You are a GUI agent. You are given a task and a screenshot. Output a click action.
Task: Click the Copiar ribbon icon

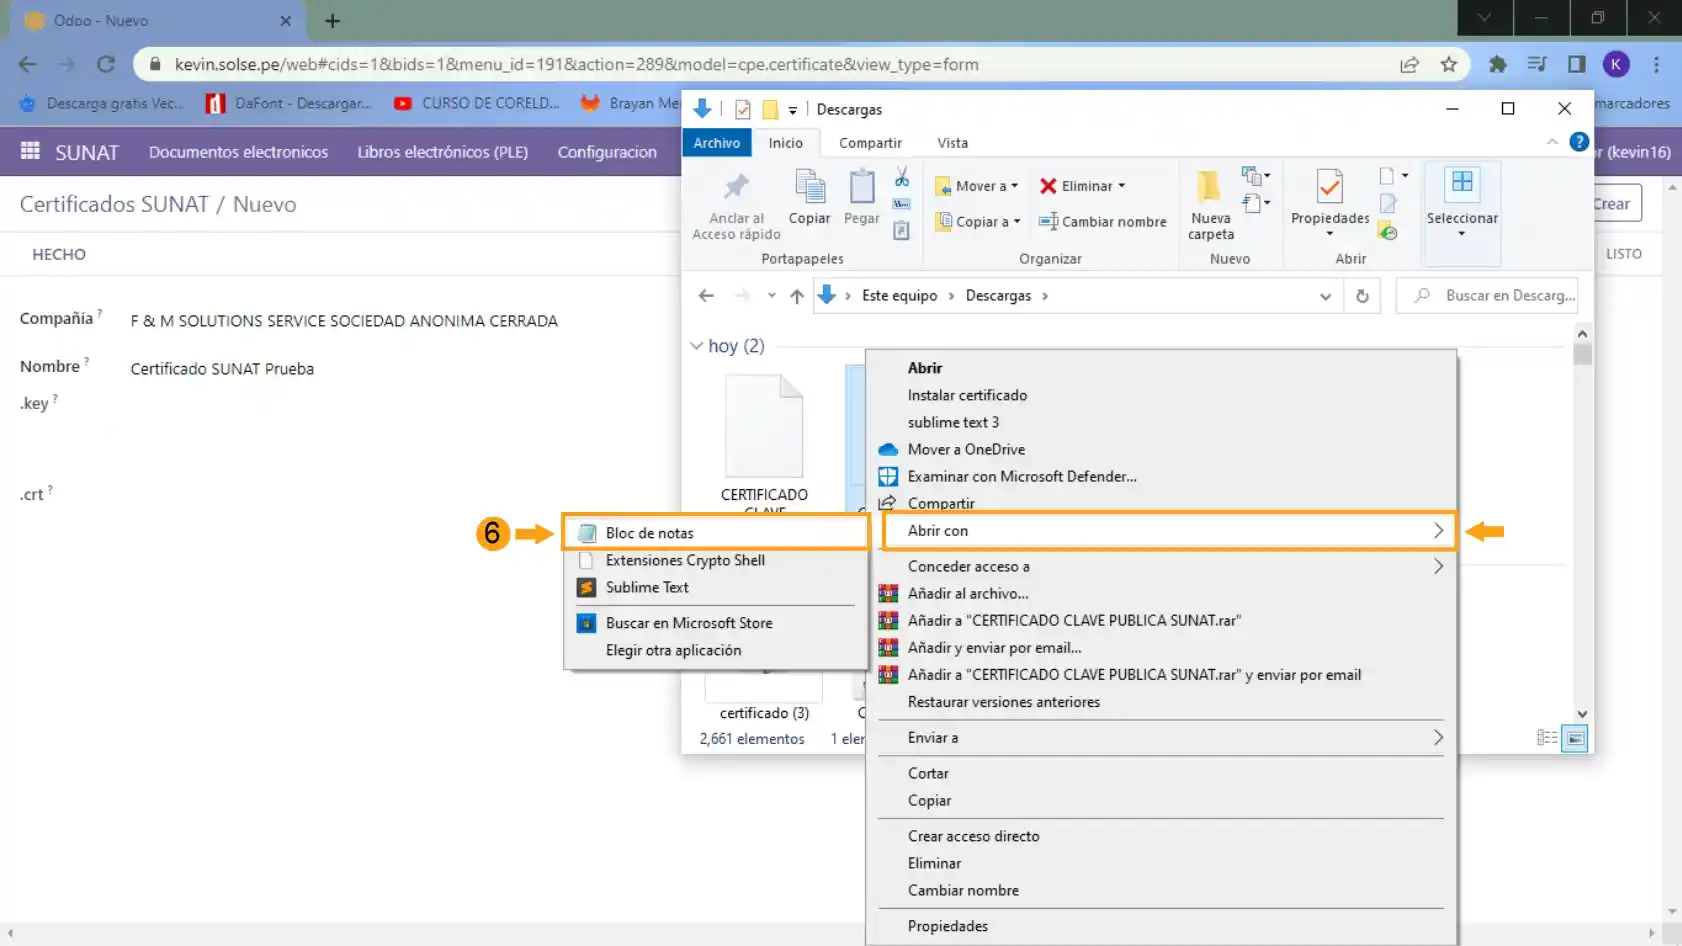tap(809, 187)
